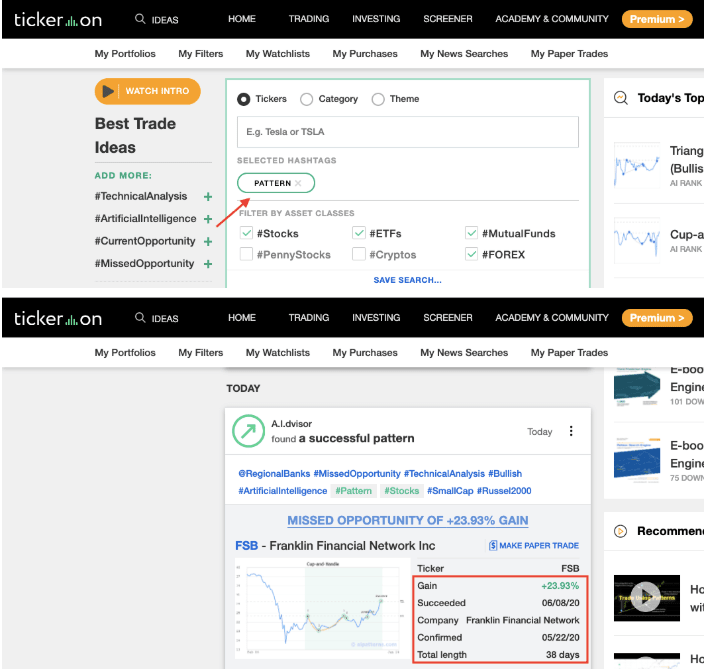This screenshot has width=717, height=669.
Task: Check the #PennyStocks asset class
Action: (x=246, y=254)
